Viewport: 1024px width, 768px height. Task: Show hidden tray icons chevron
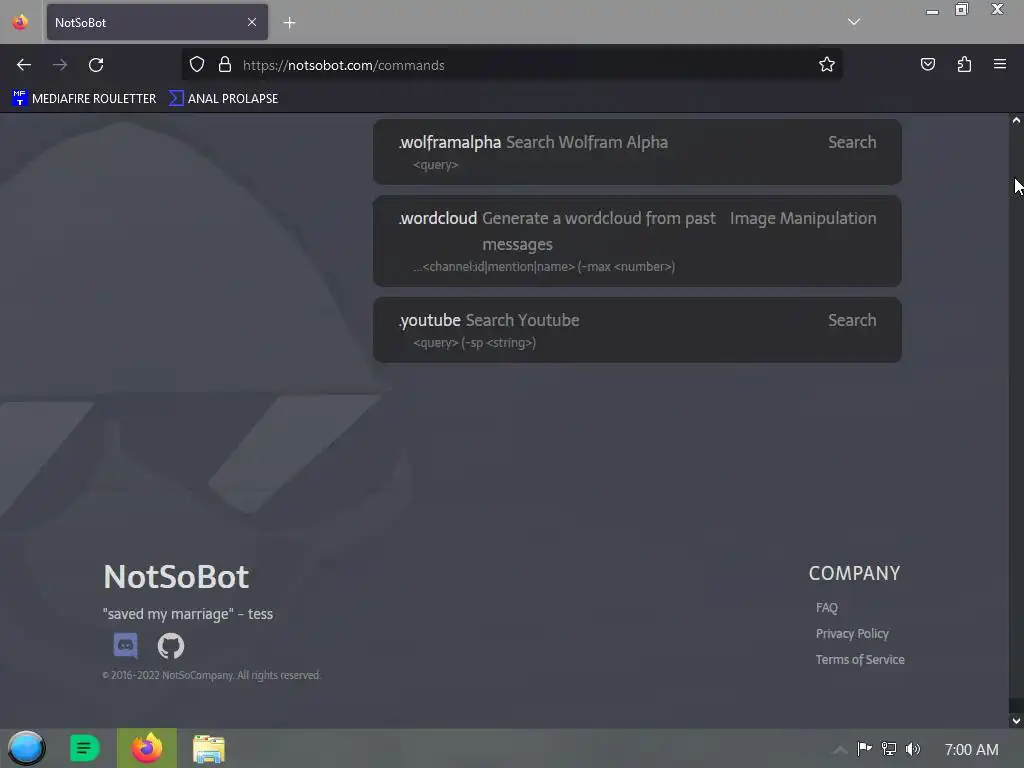pos(840,749)
